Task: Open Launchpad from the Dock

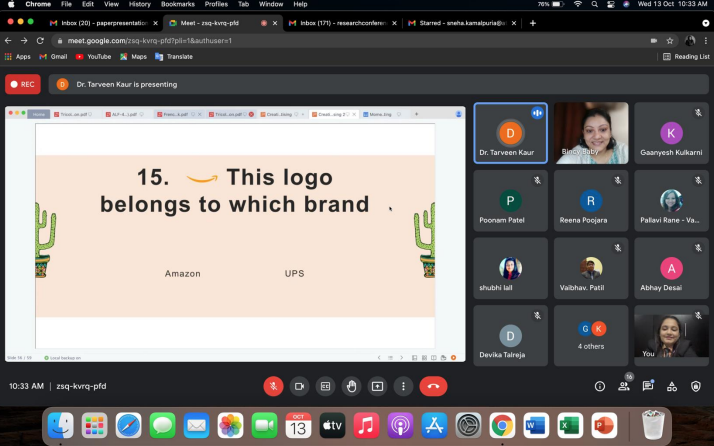Action: coord(95,425)
